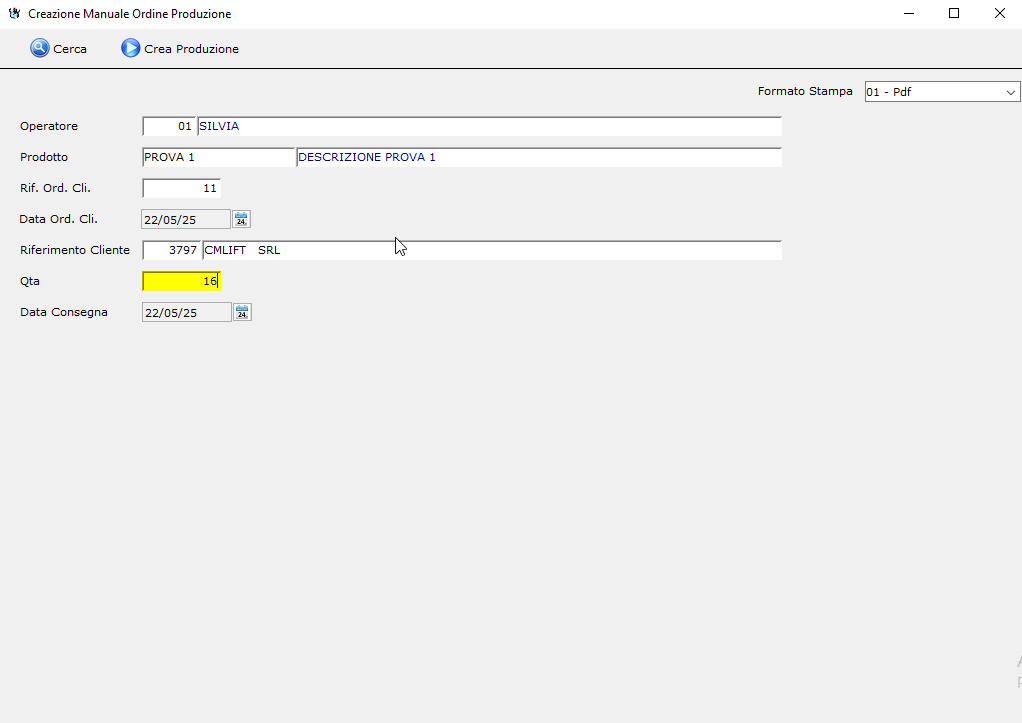Maximize the production order window
Viewport: 1022px width, 723px height.
pos(954,14)
